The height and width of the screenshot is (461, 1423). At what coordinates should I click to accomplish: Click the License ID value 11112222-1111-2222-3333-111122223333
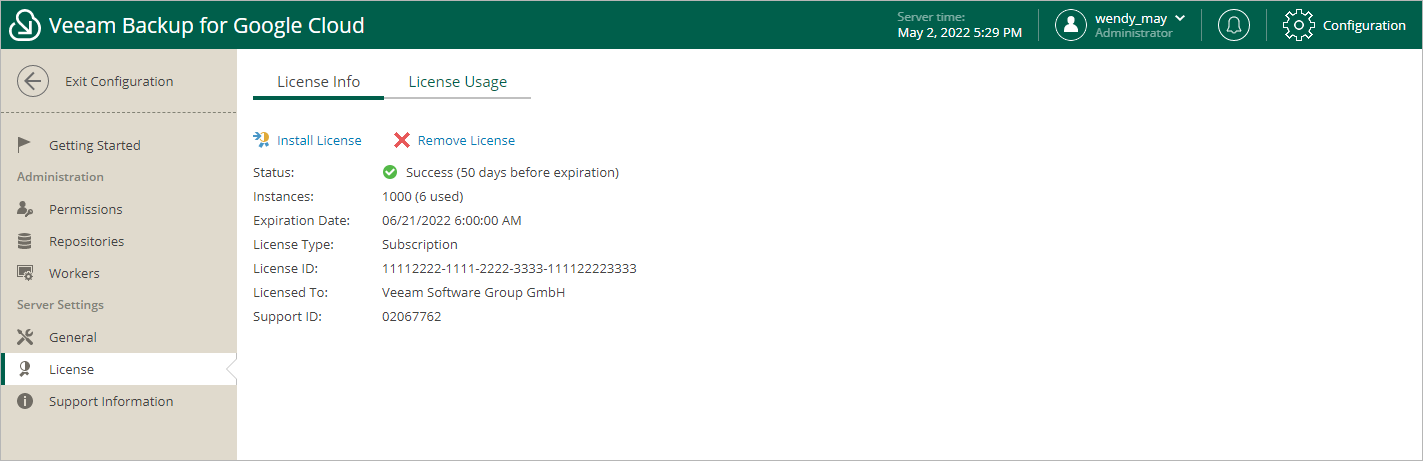(x=509, y=268)
